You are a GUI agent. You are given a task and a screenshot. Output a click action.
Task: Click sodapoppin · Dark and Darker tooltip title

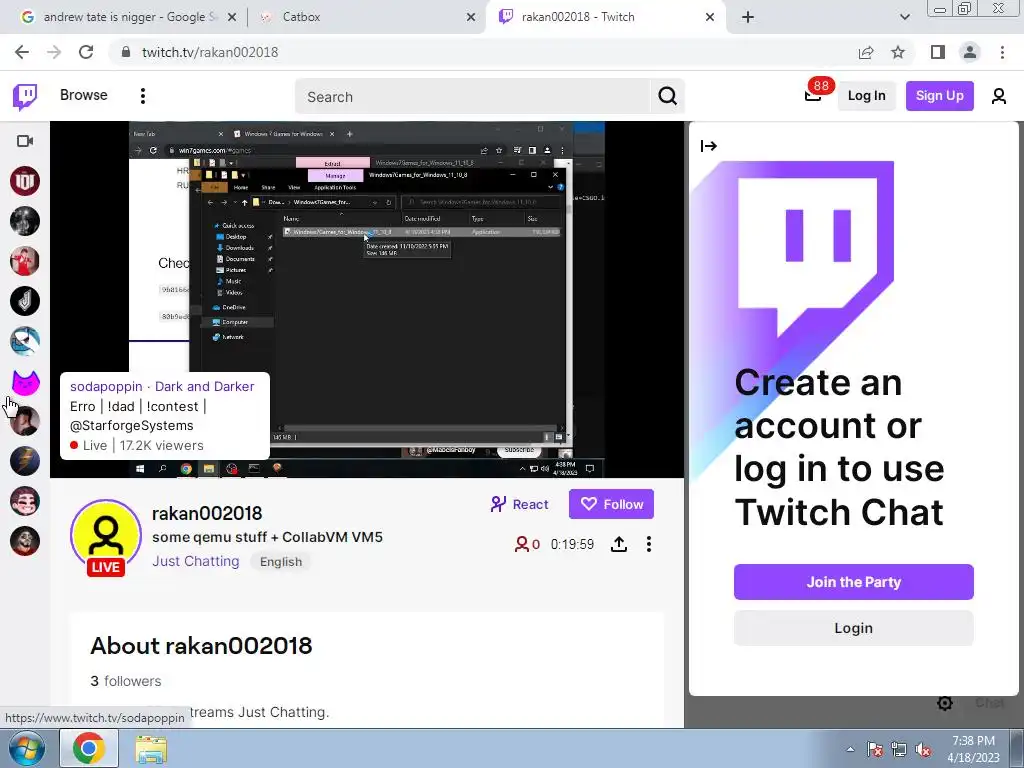coord(162,387)
